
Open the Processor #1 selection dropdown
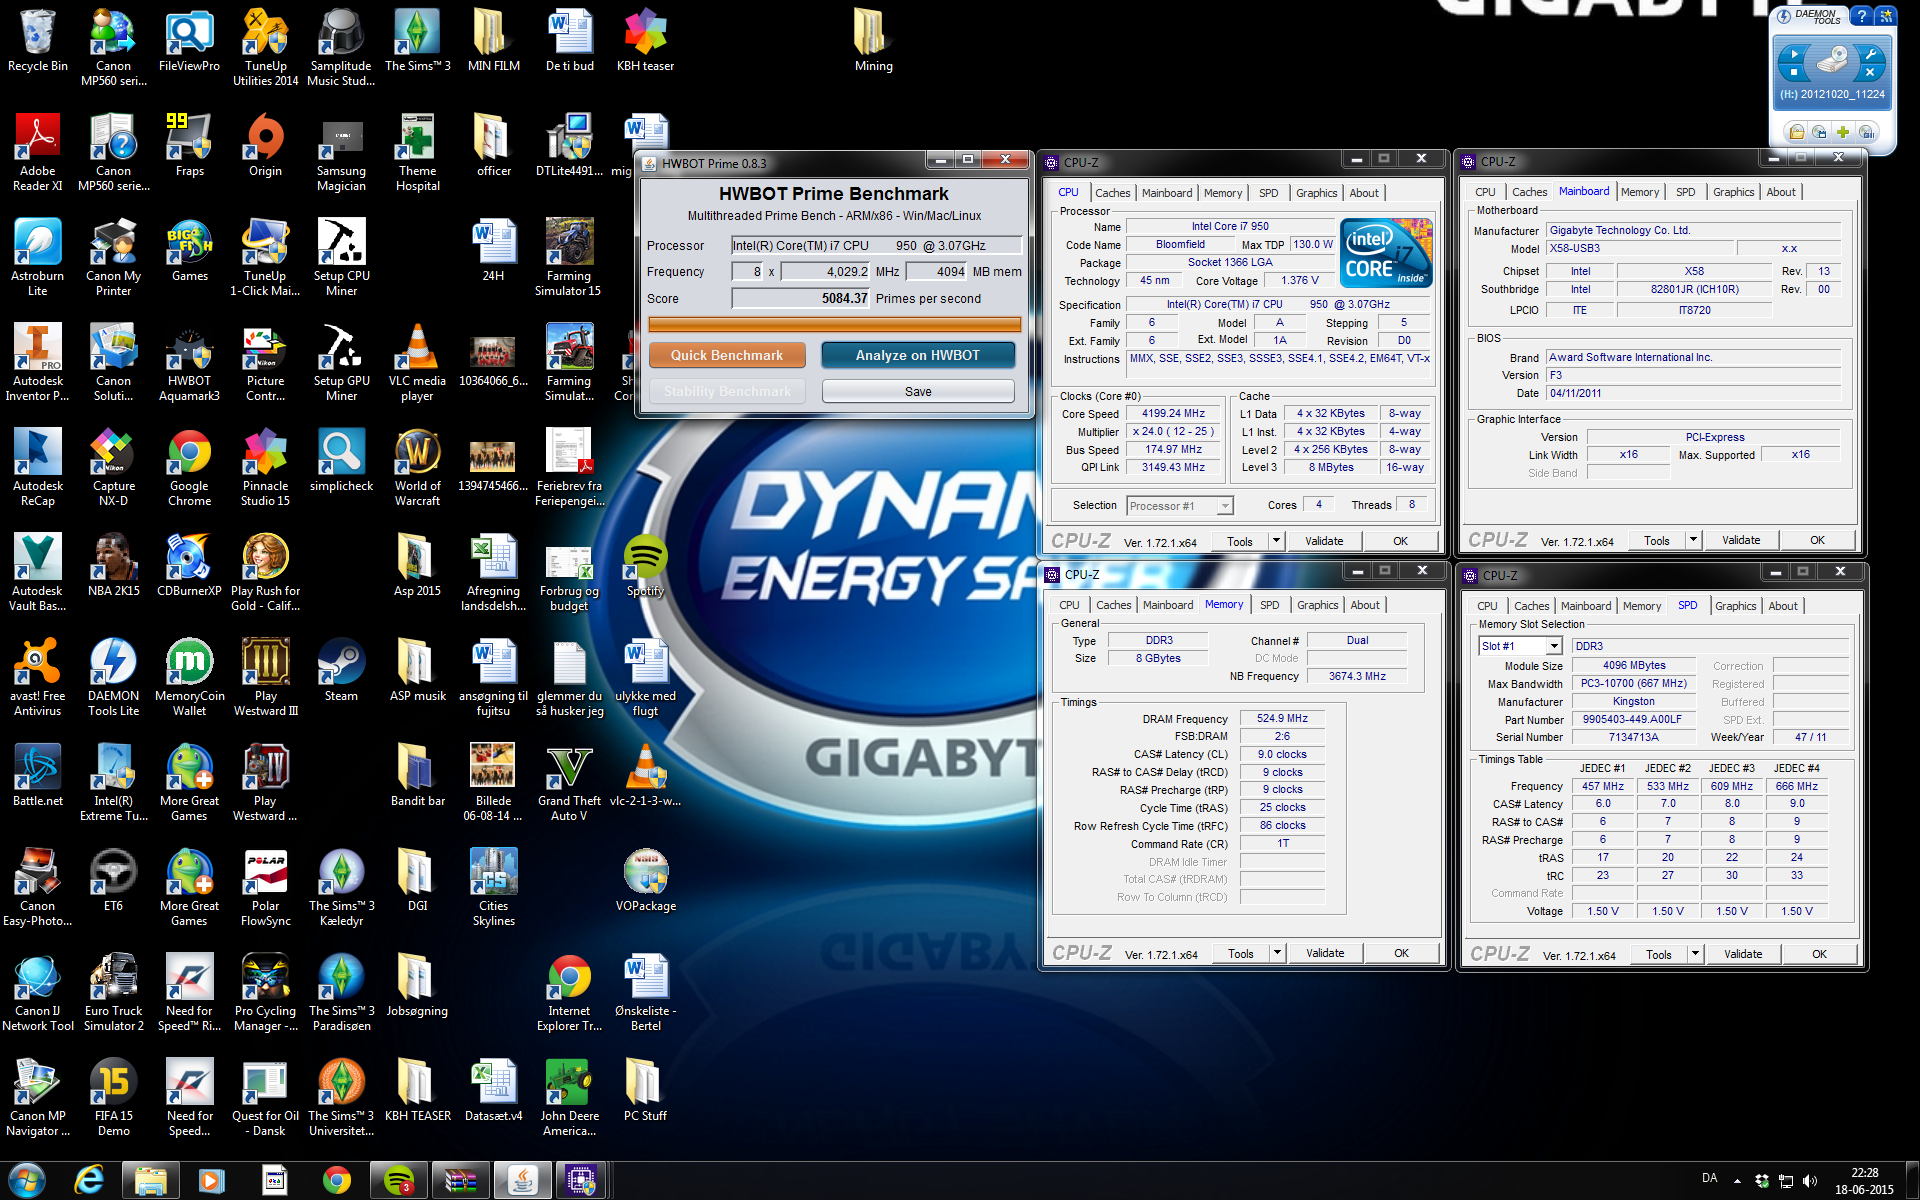[1180, 506]
